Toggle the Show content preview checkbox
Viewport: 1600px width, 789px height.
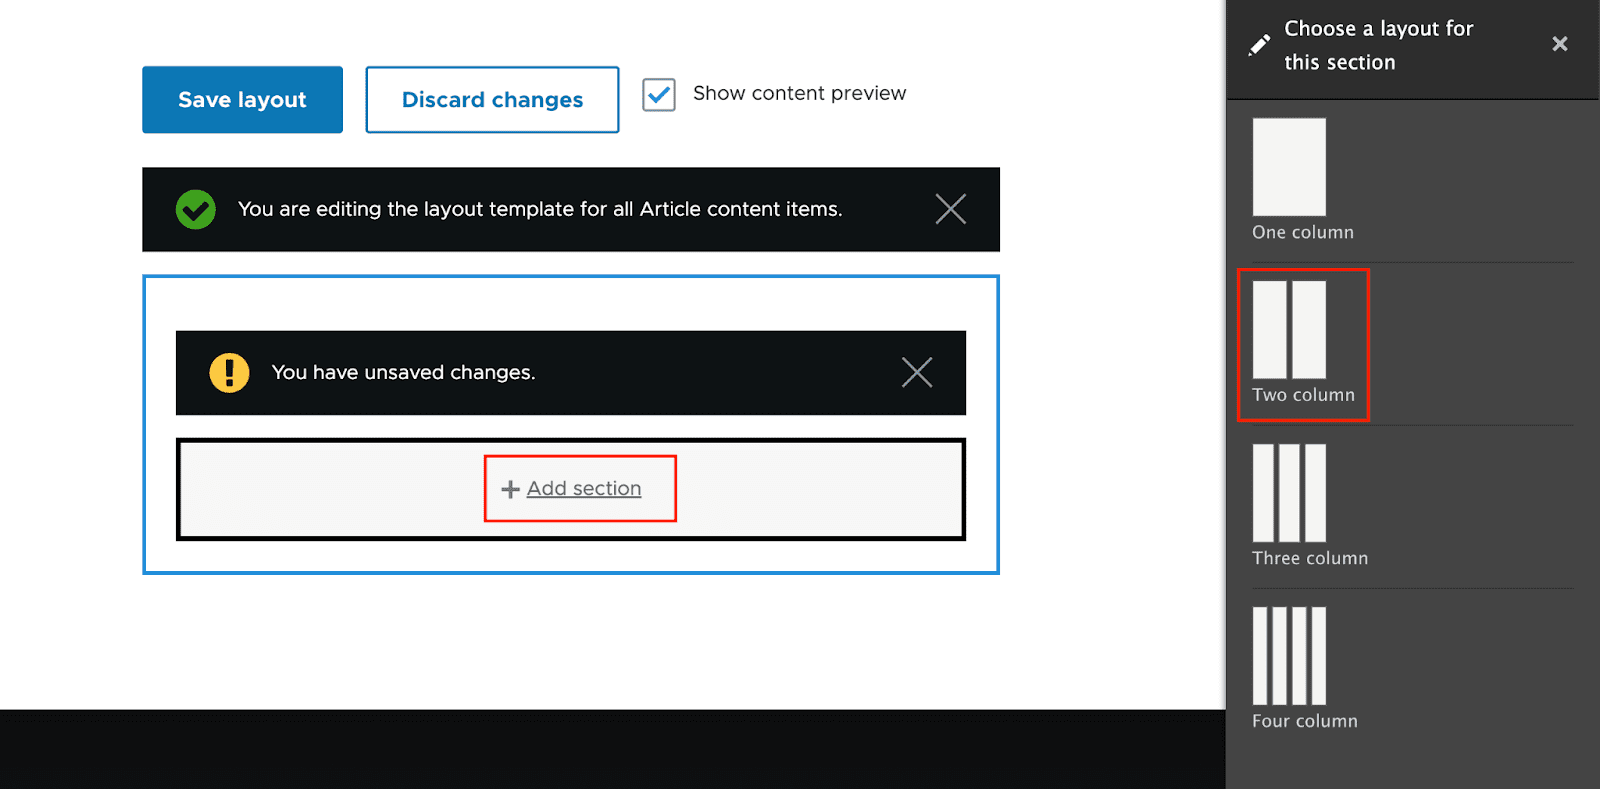[659, 95]
